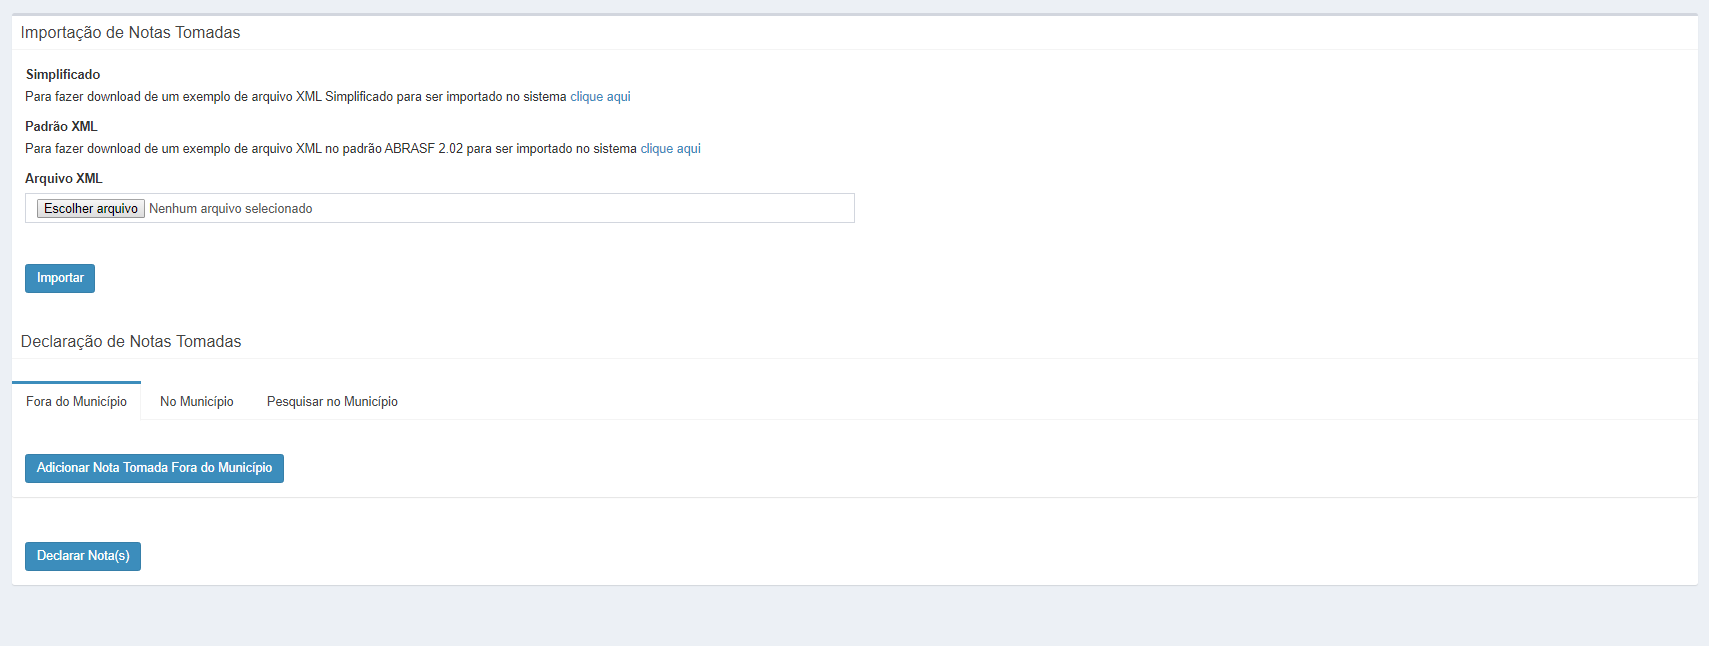Click empty area inside the XML file field
The width and height of the screenshot is (1709, 646).
click(600, 209)
